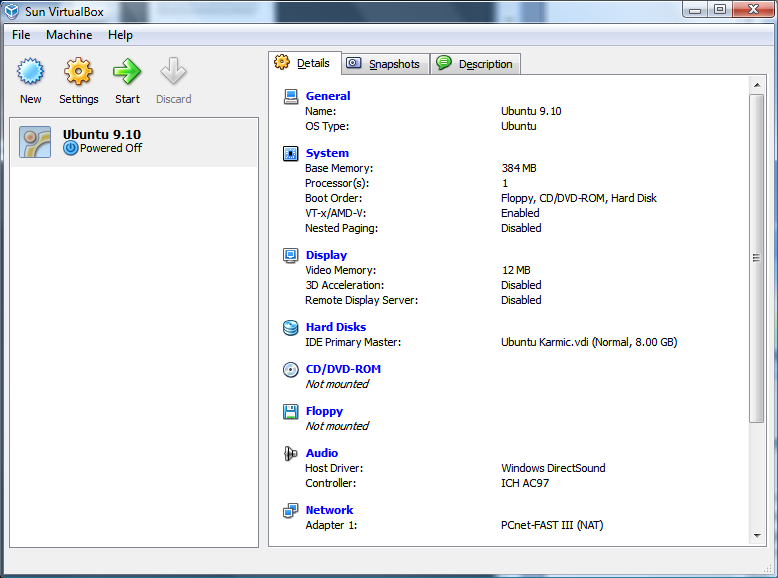Click the Windows DirectSound host driver value
This screenshot has height=578, width=778.
[553, 468]
